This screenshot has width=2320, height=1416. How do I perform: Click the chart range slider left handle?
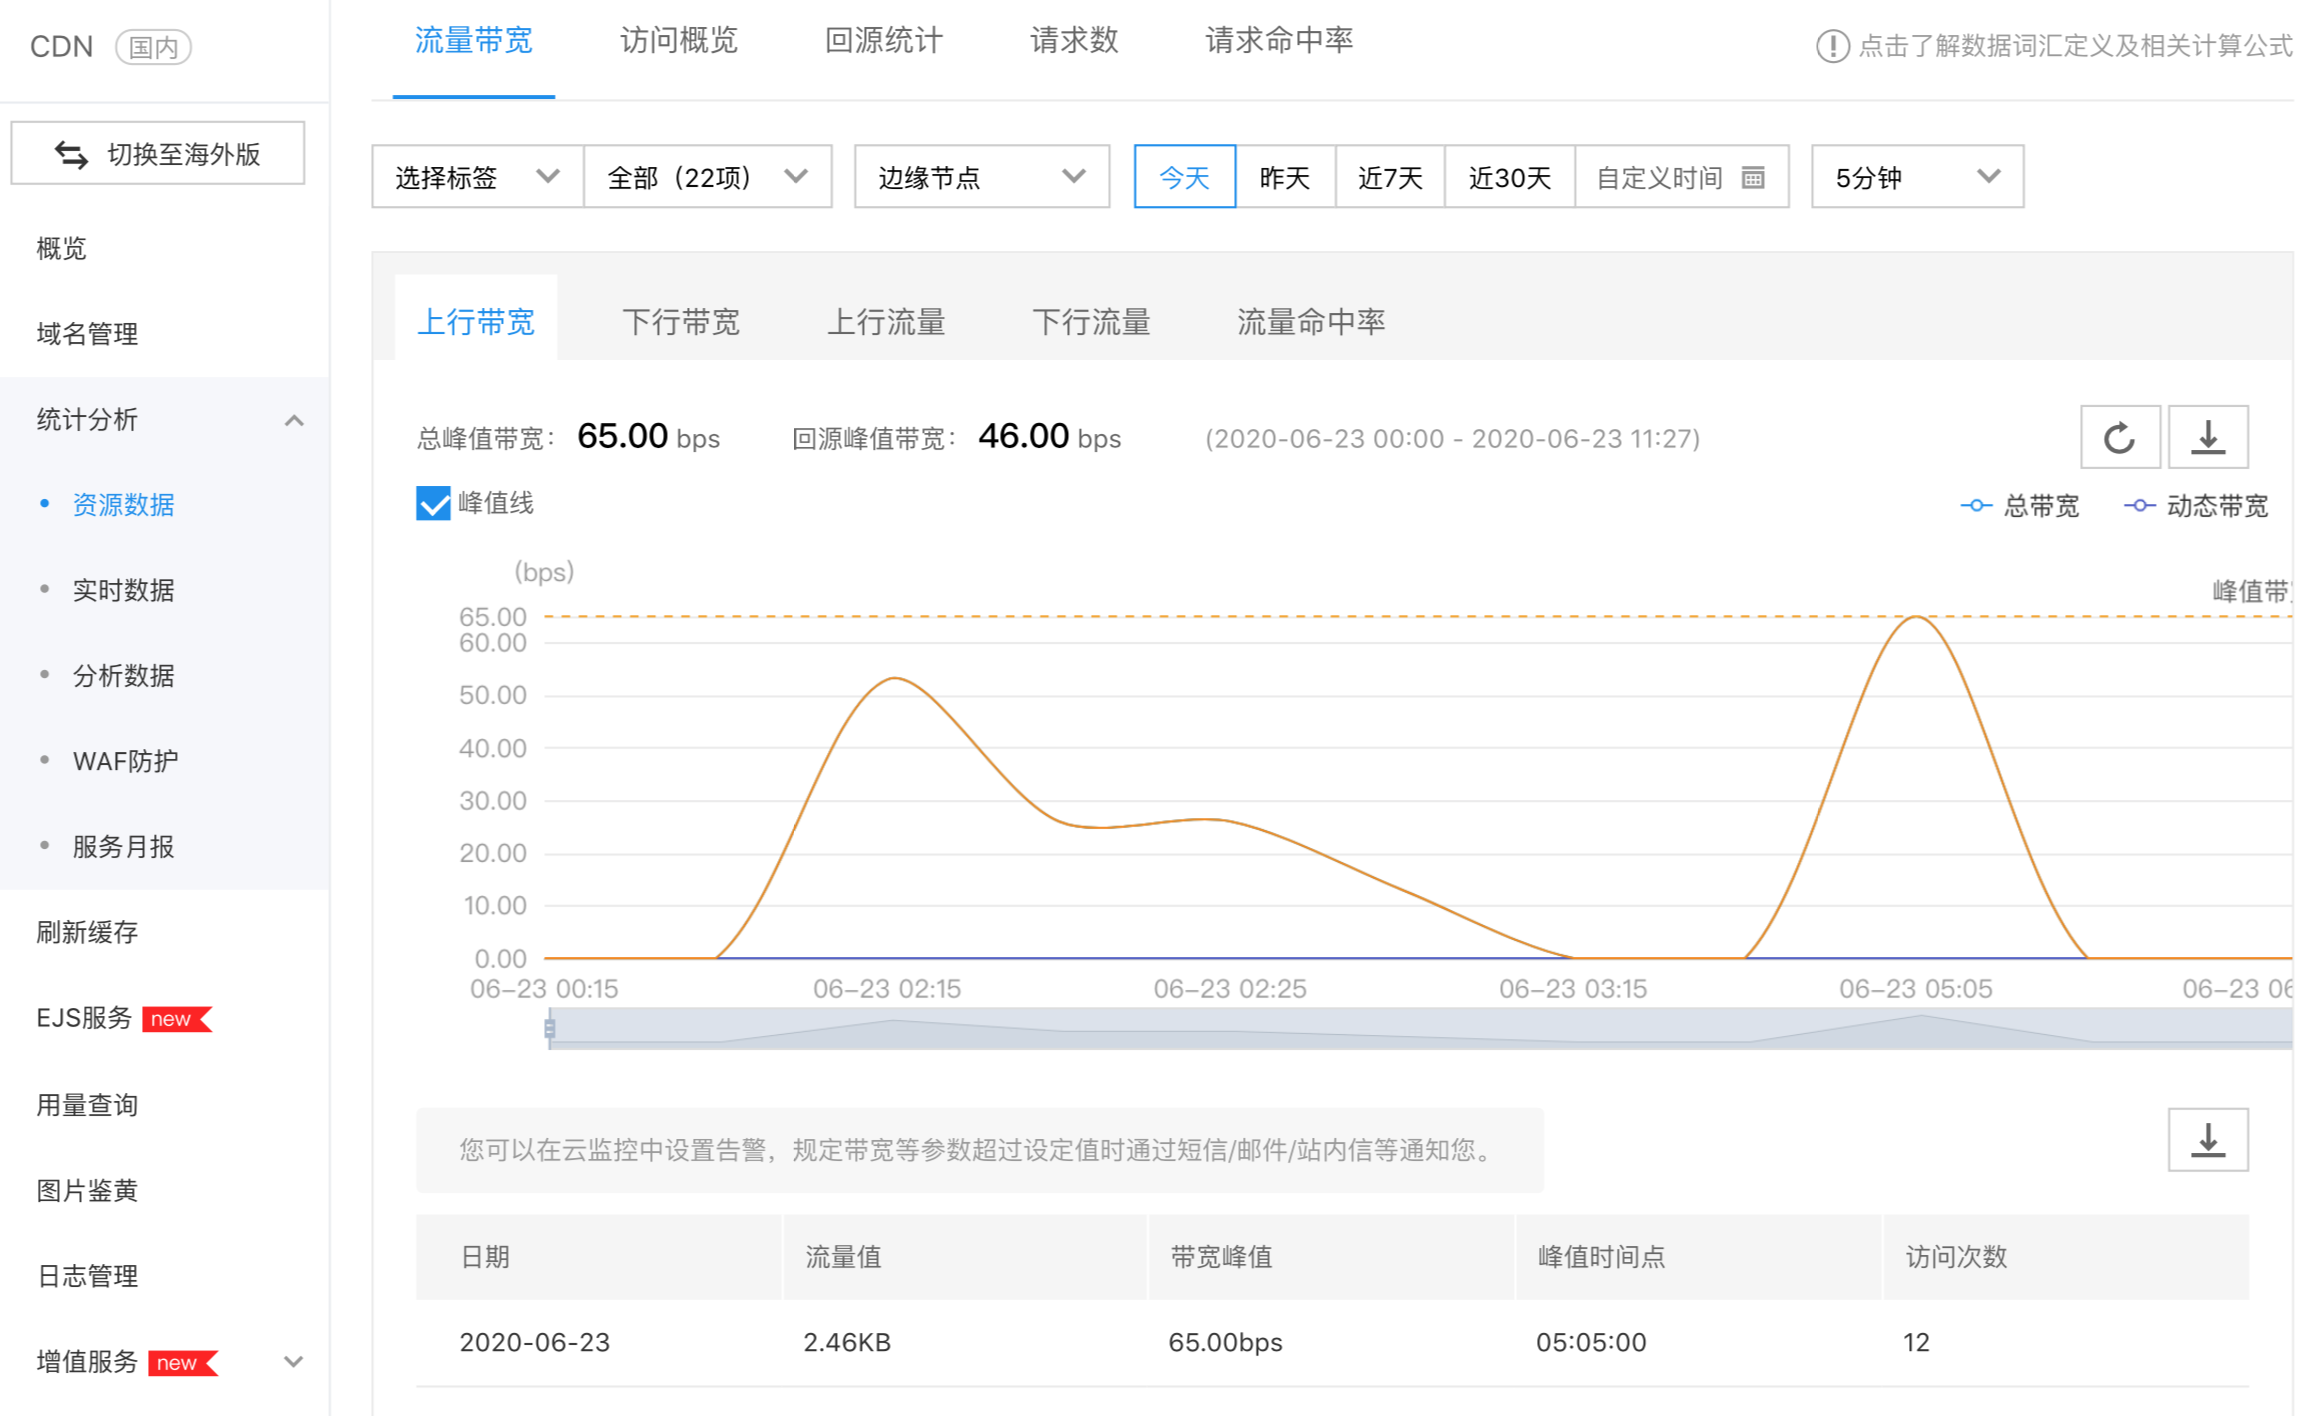[550, 1028]
